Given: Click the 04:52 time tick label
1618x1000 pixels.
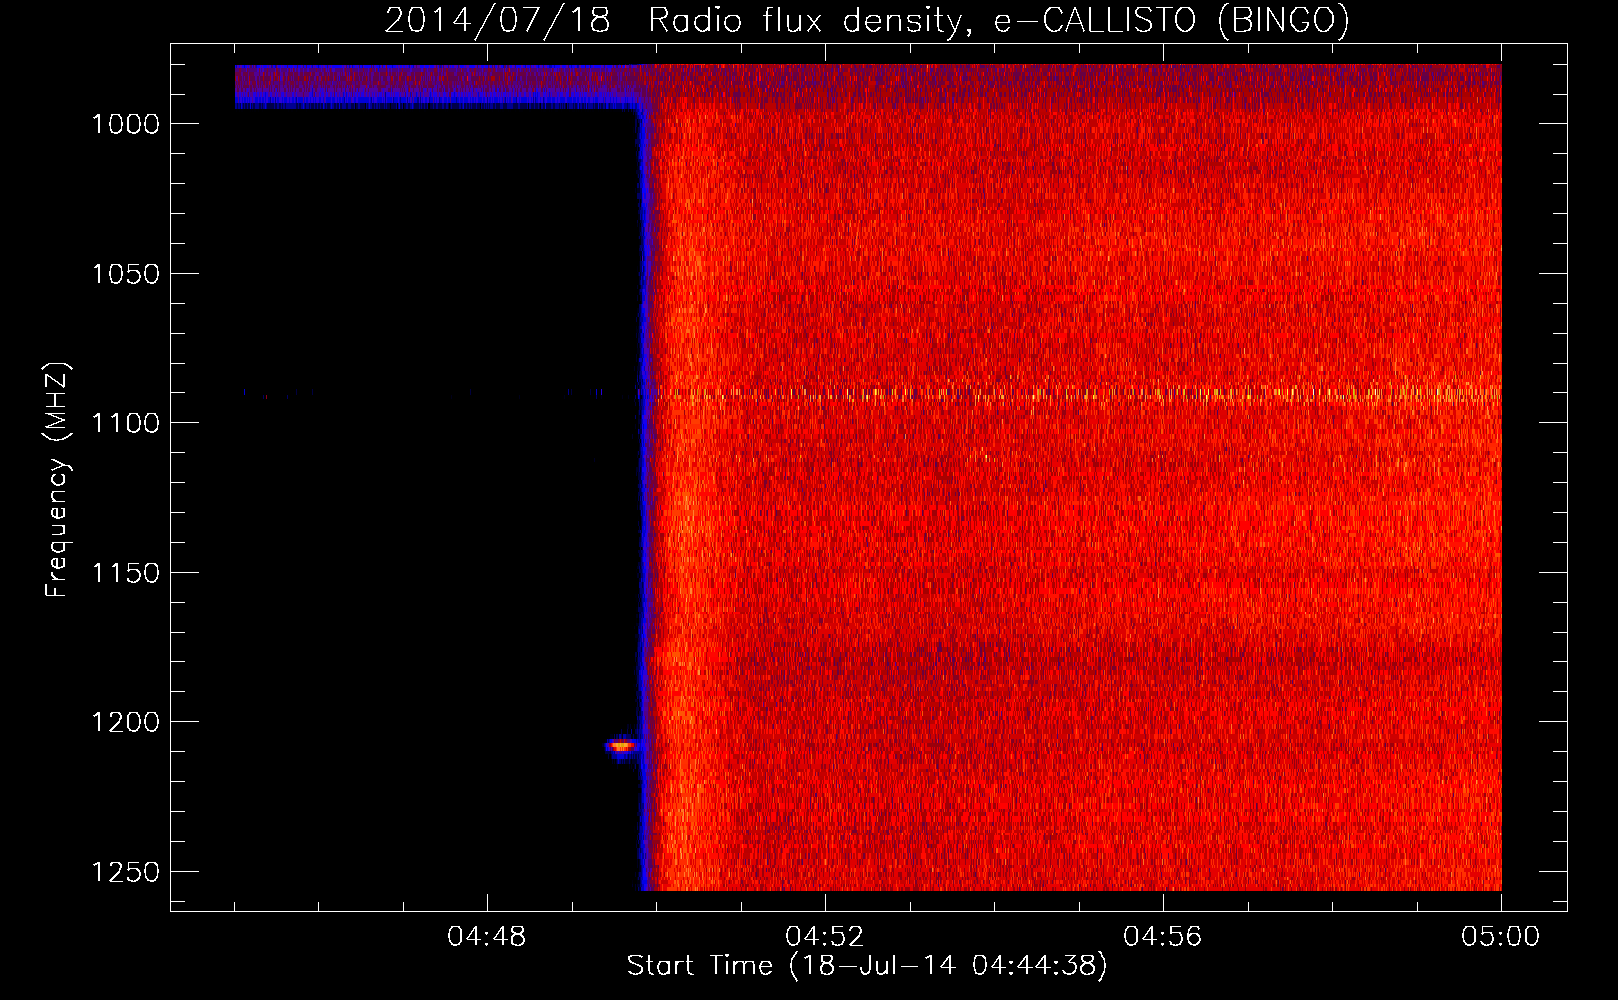Looking at the screenshot, I should [825, 937].
